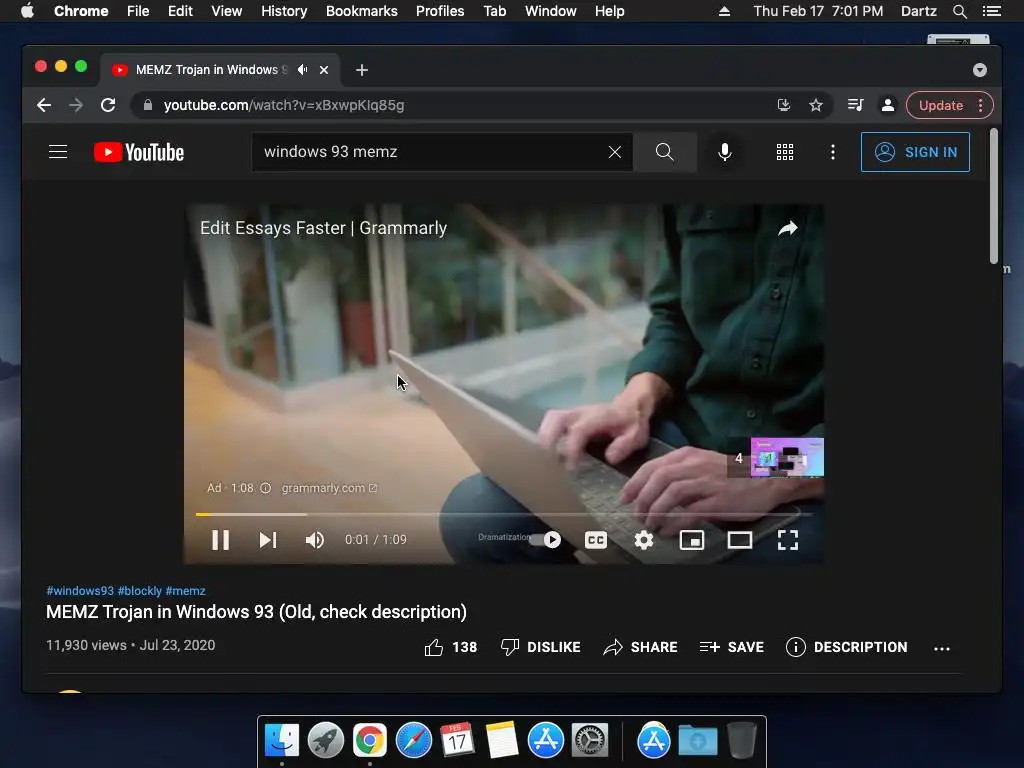Screen dimensions: 1024x768
Task: Like the video with thumbs up
Action: [x=451, y=647]
